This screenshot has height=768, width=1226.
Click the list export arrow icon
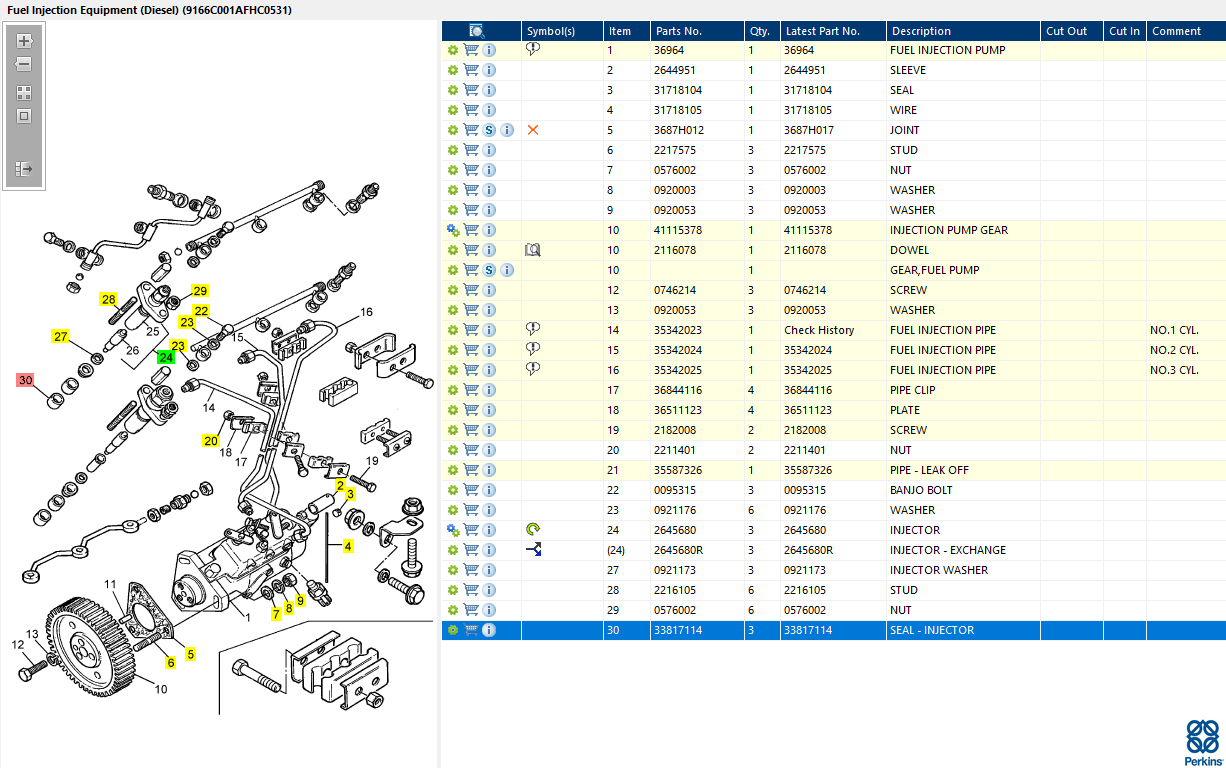(x=24, y=169)
